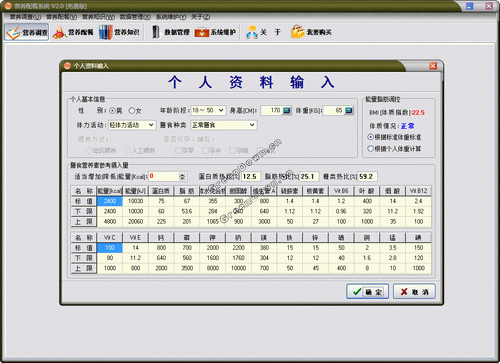Click weight field calculator icon
Image resolution: width=500 pixels, height=363 pixels.
pyautogui.click(x=349, y=110)
